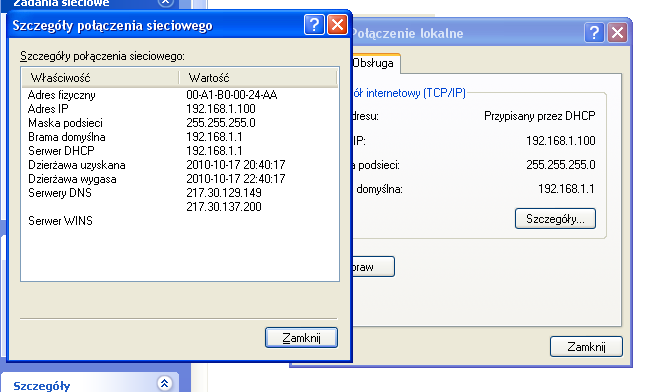Select the Dzierżawa uzyskana row
Screen dimensions: 670x392
180,165
